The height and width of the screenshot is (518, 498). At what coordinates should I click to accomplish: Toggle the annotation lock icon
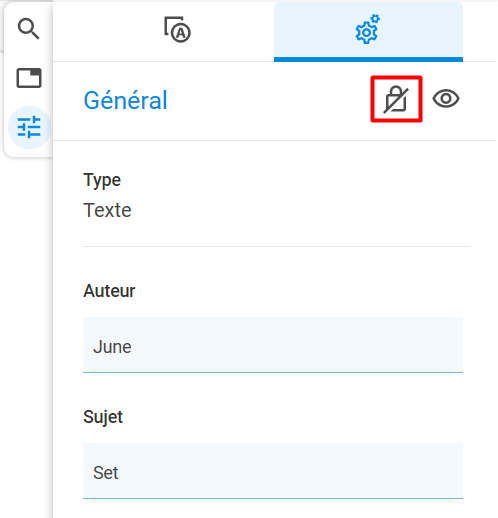[x=396, y=99]
